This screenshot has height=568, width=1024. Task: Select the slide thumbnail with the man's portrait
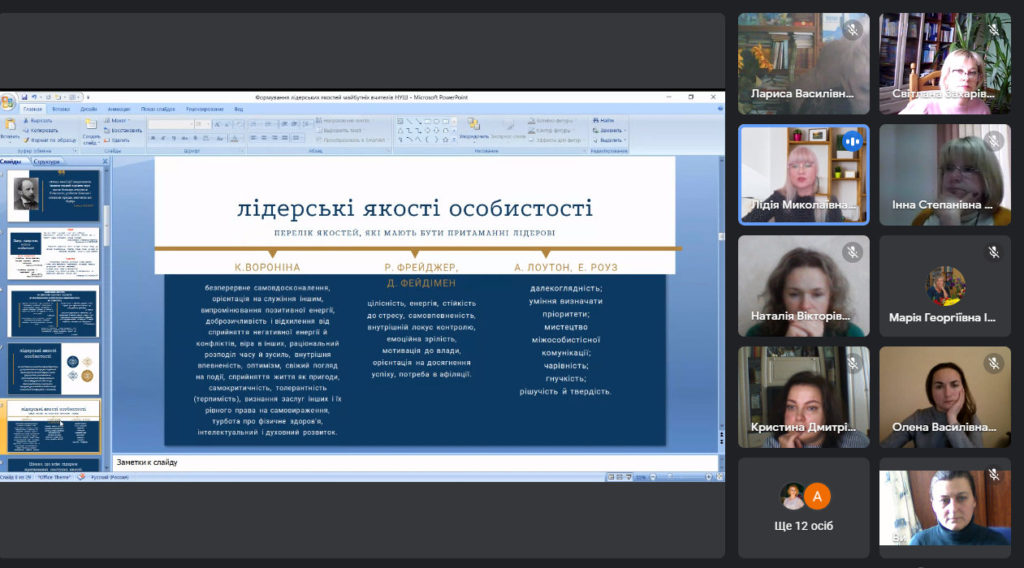click(x=54, y=196)
